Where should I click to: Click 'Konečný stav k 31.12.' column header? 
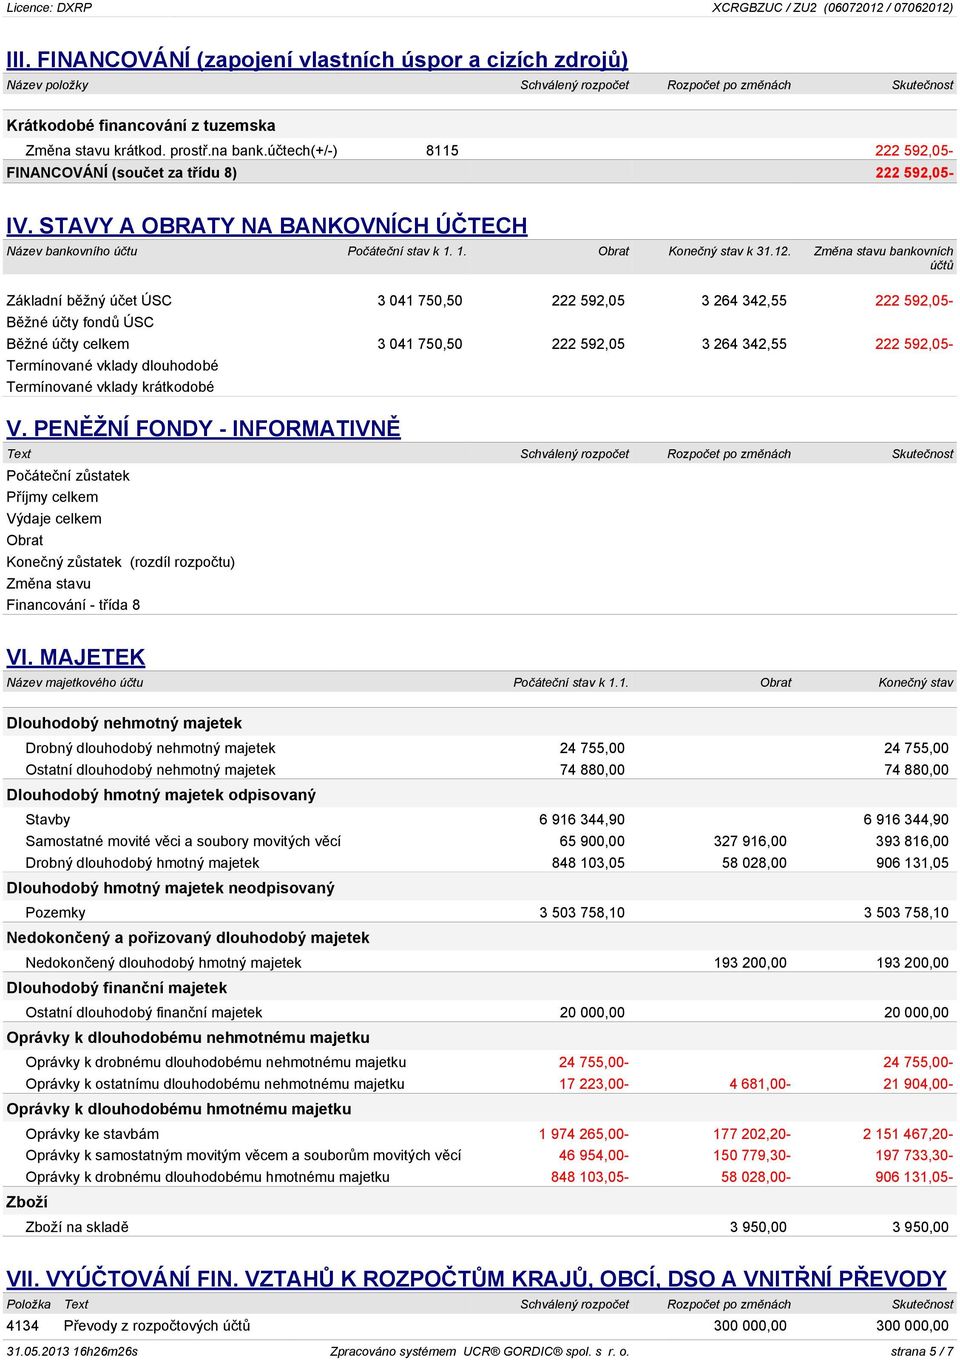click(x=730, y=251)
